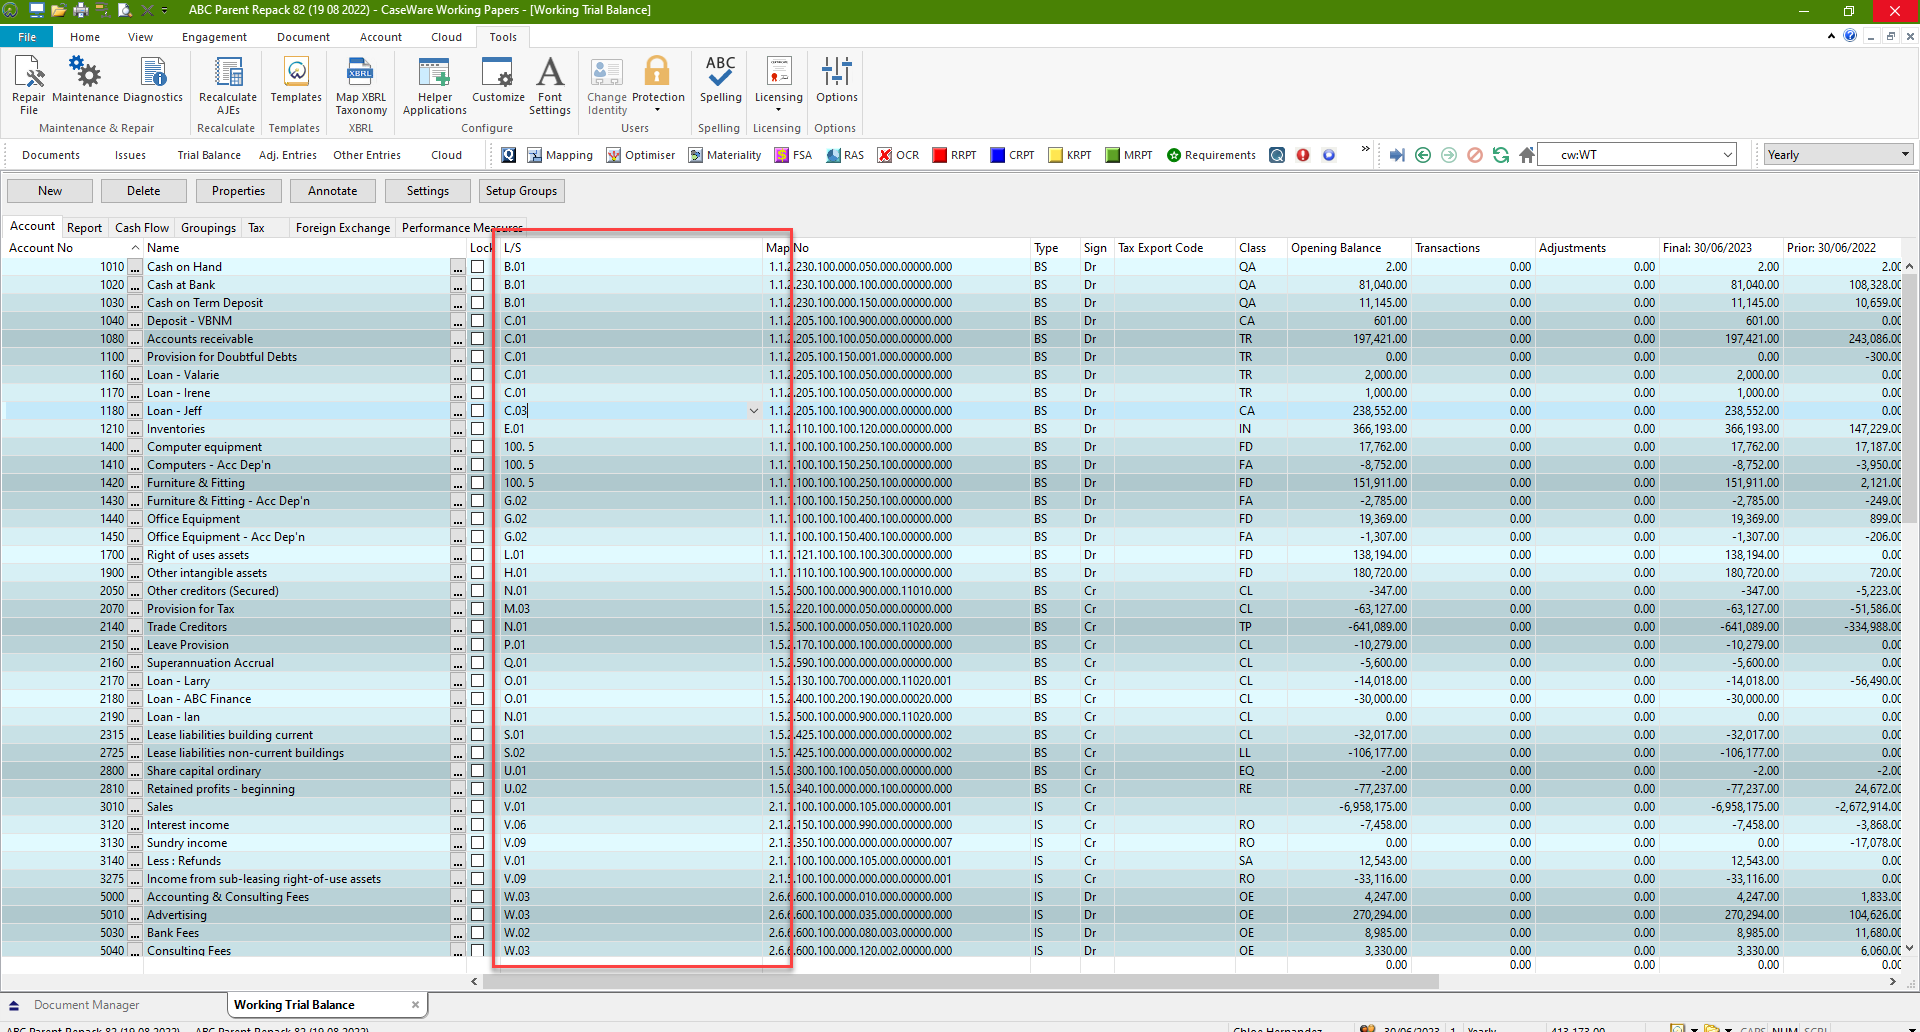Open Helper Applications settings
The width and height of the screenshot is (1920, 1032).
(435, 85)
